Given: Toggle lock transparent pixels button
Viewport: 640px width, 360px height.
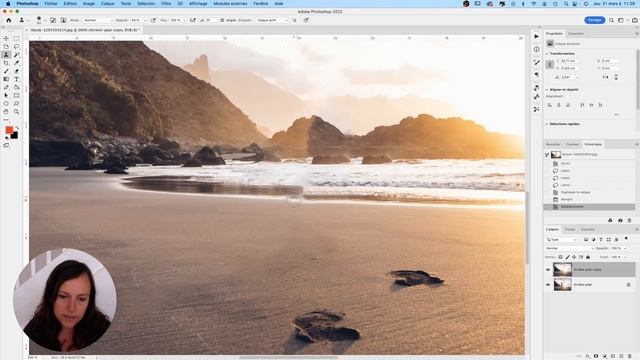Looking at the screenshot, I should (560, 257).
